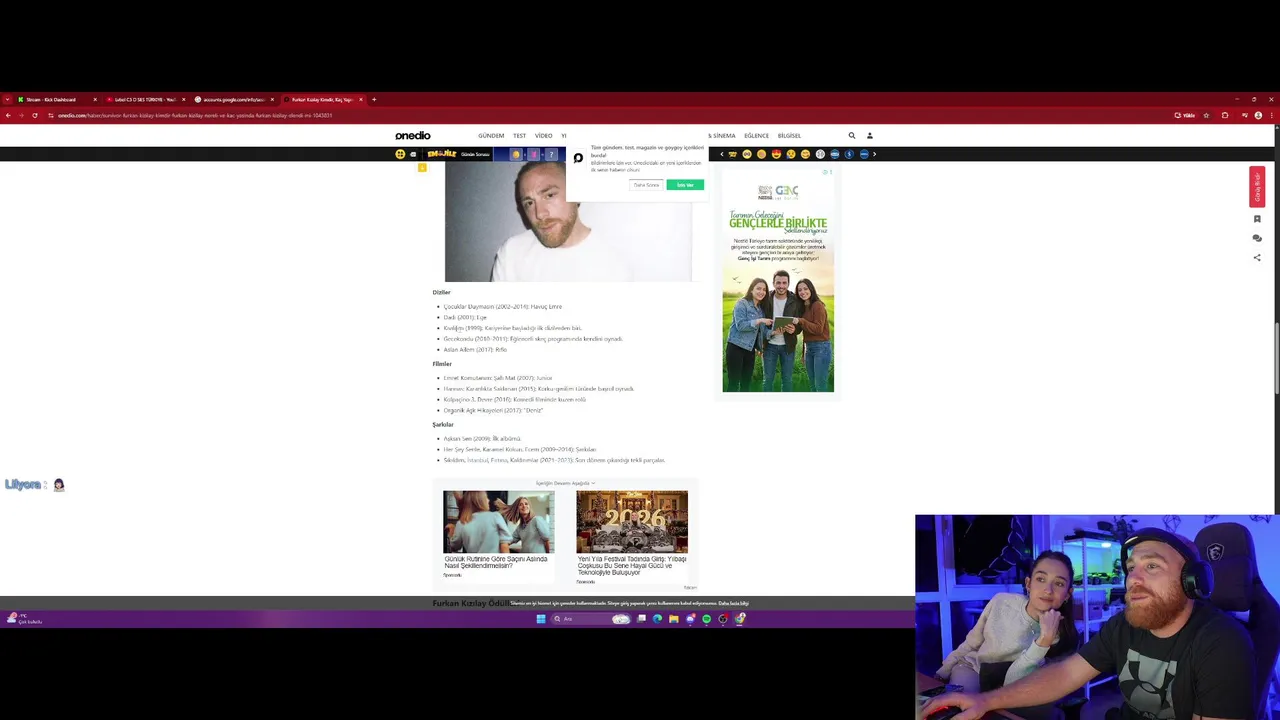This screenshot has height=720, width=1280.
Task: Open Microsoft Edge from taskbar
Action: 657,619
